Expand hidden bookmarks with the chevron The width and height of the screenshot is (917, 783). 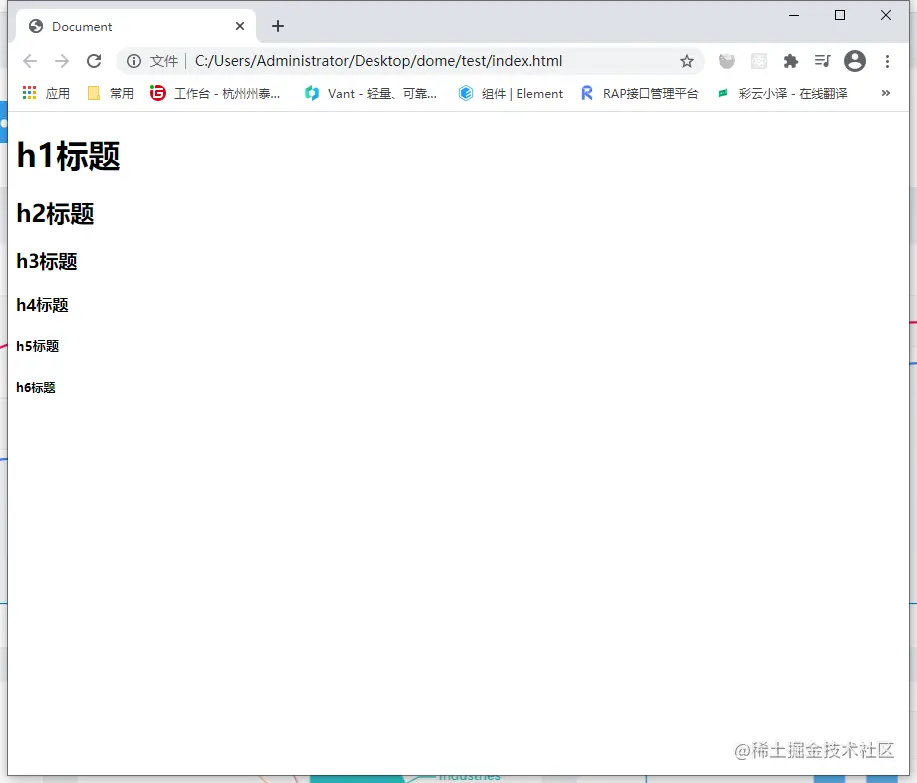[884, 93]
